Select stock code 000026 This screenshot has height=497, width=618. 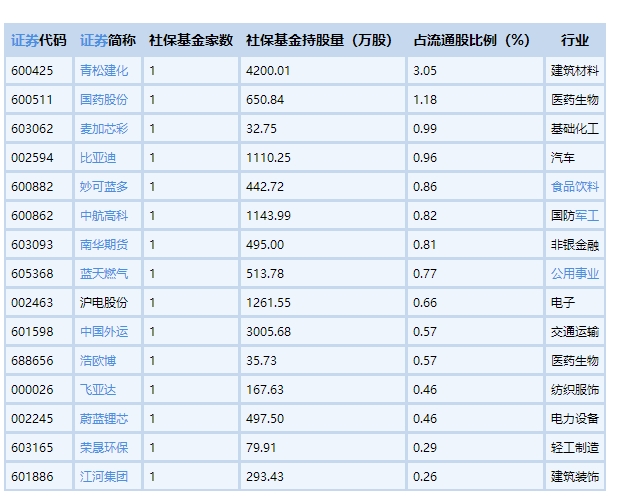(x=32, y=390)
